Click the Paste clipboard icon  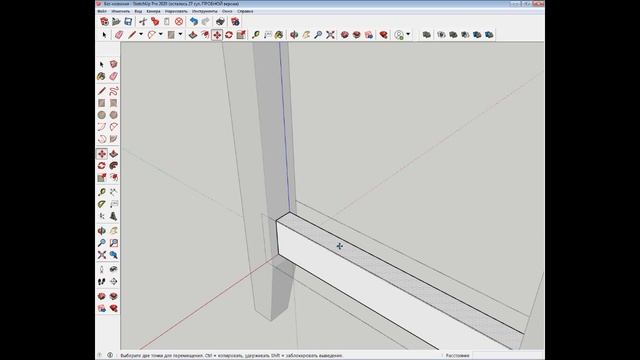(167, 22)
